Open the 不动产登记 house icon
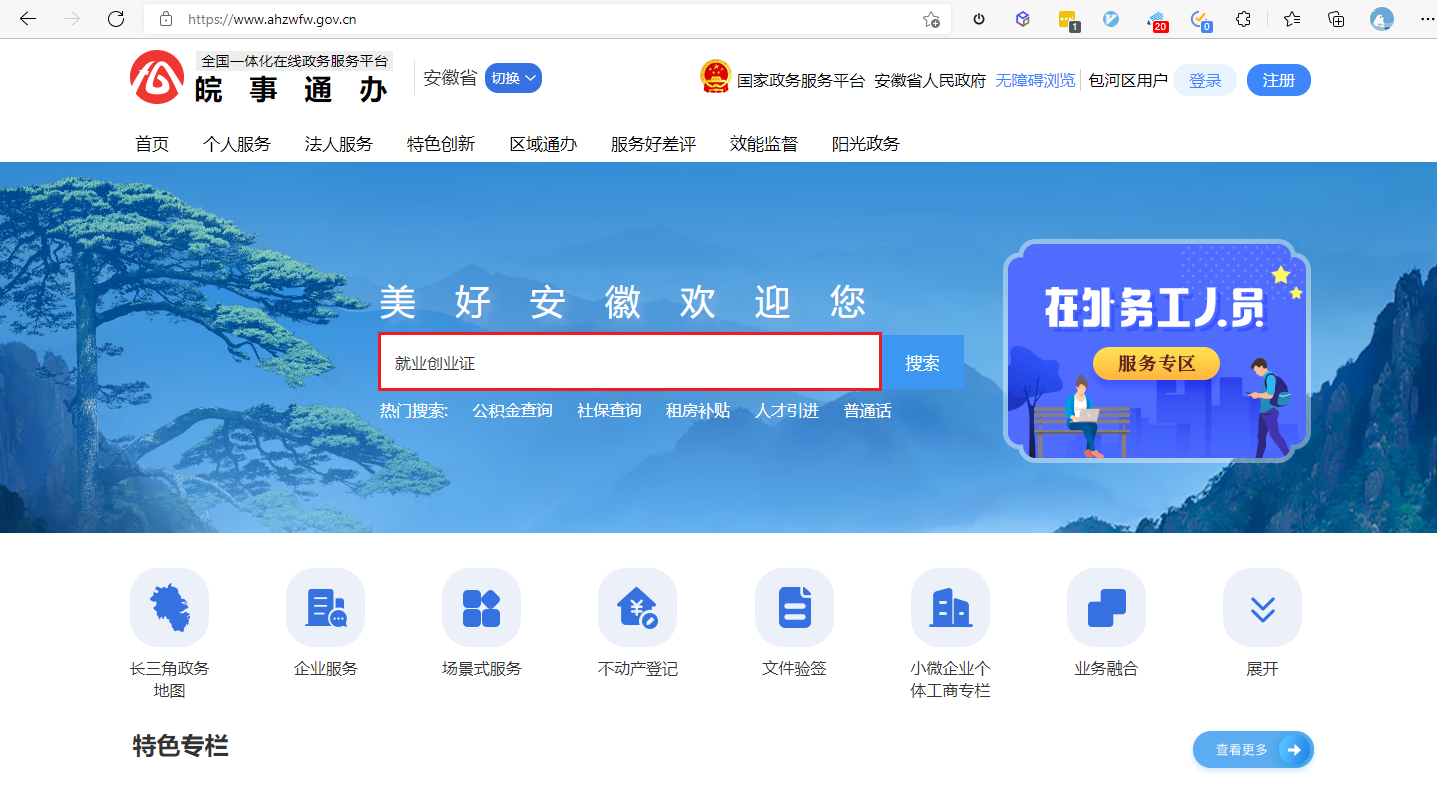The image size is (1437, 786). [x=637, y=607]
